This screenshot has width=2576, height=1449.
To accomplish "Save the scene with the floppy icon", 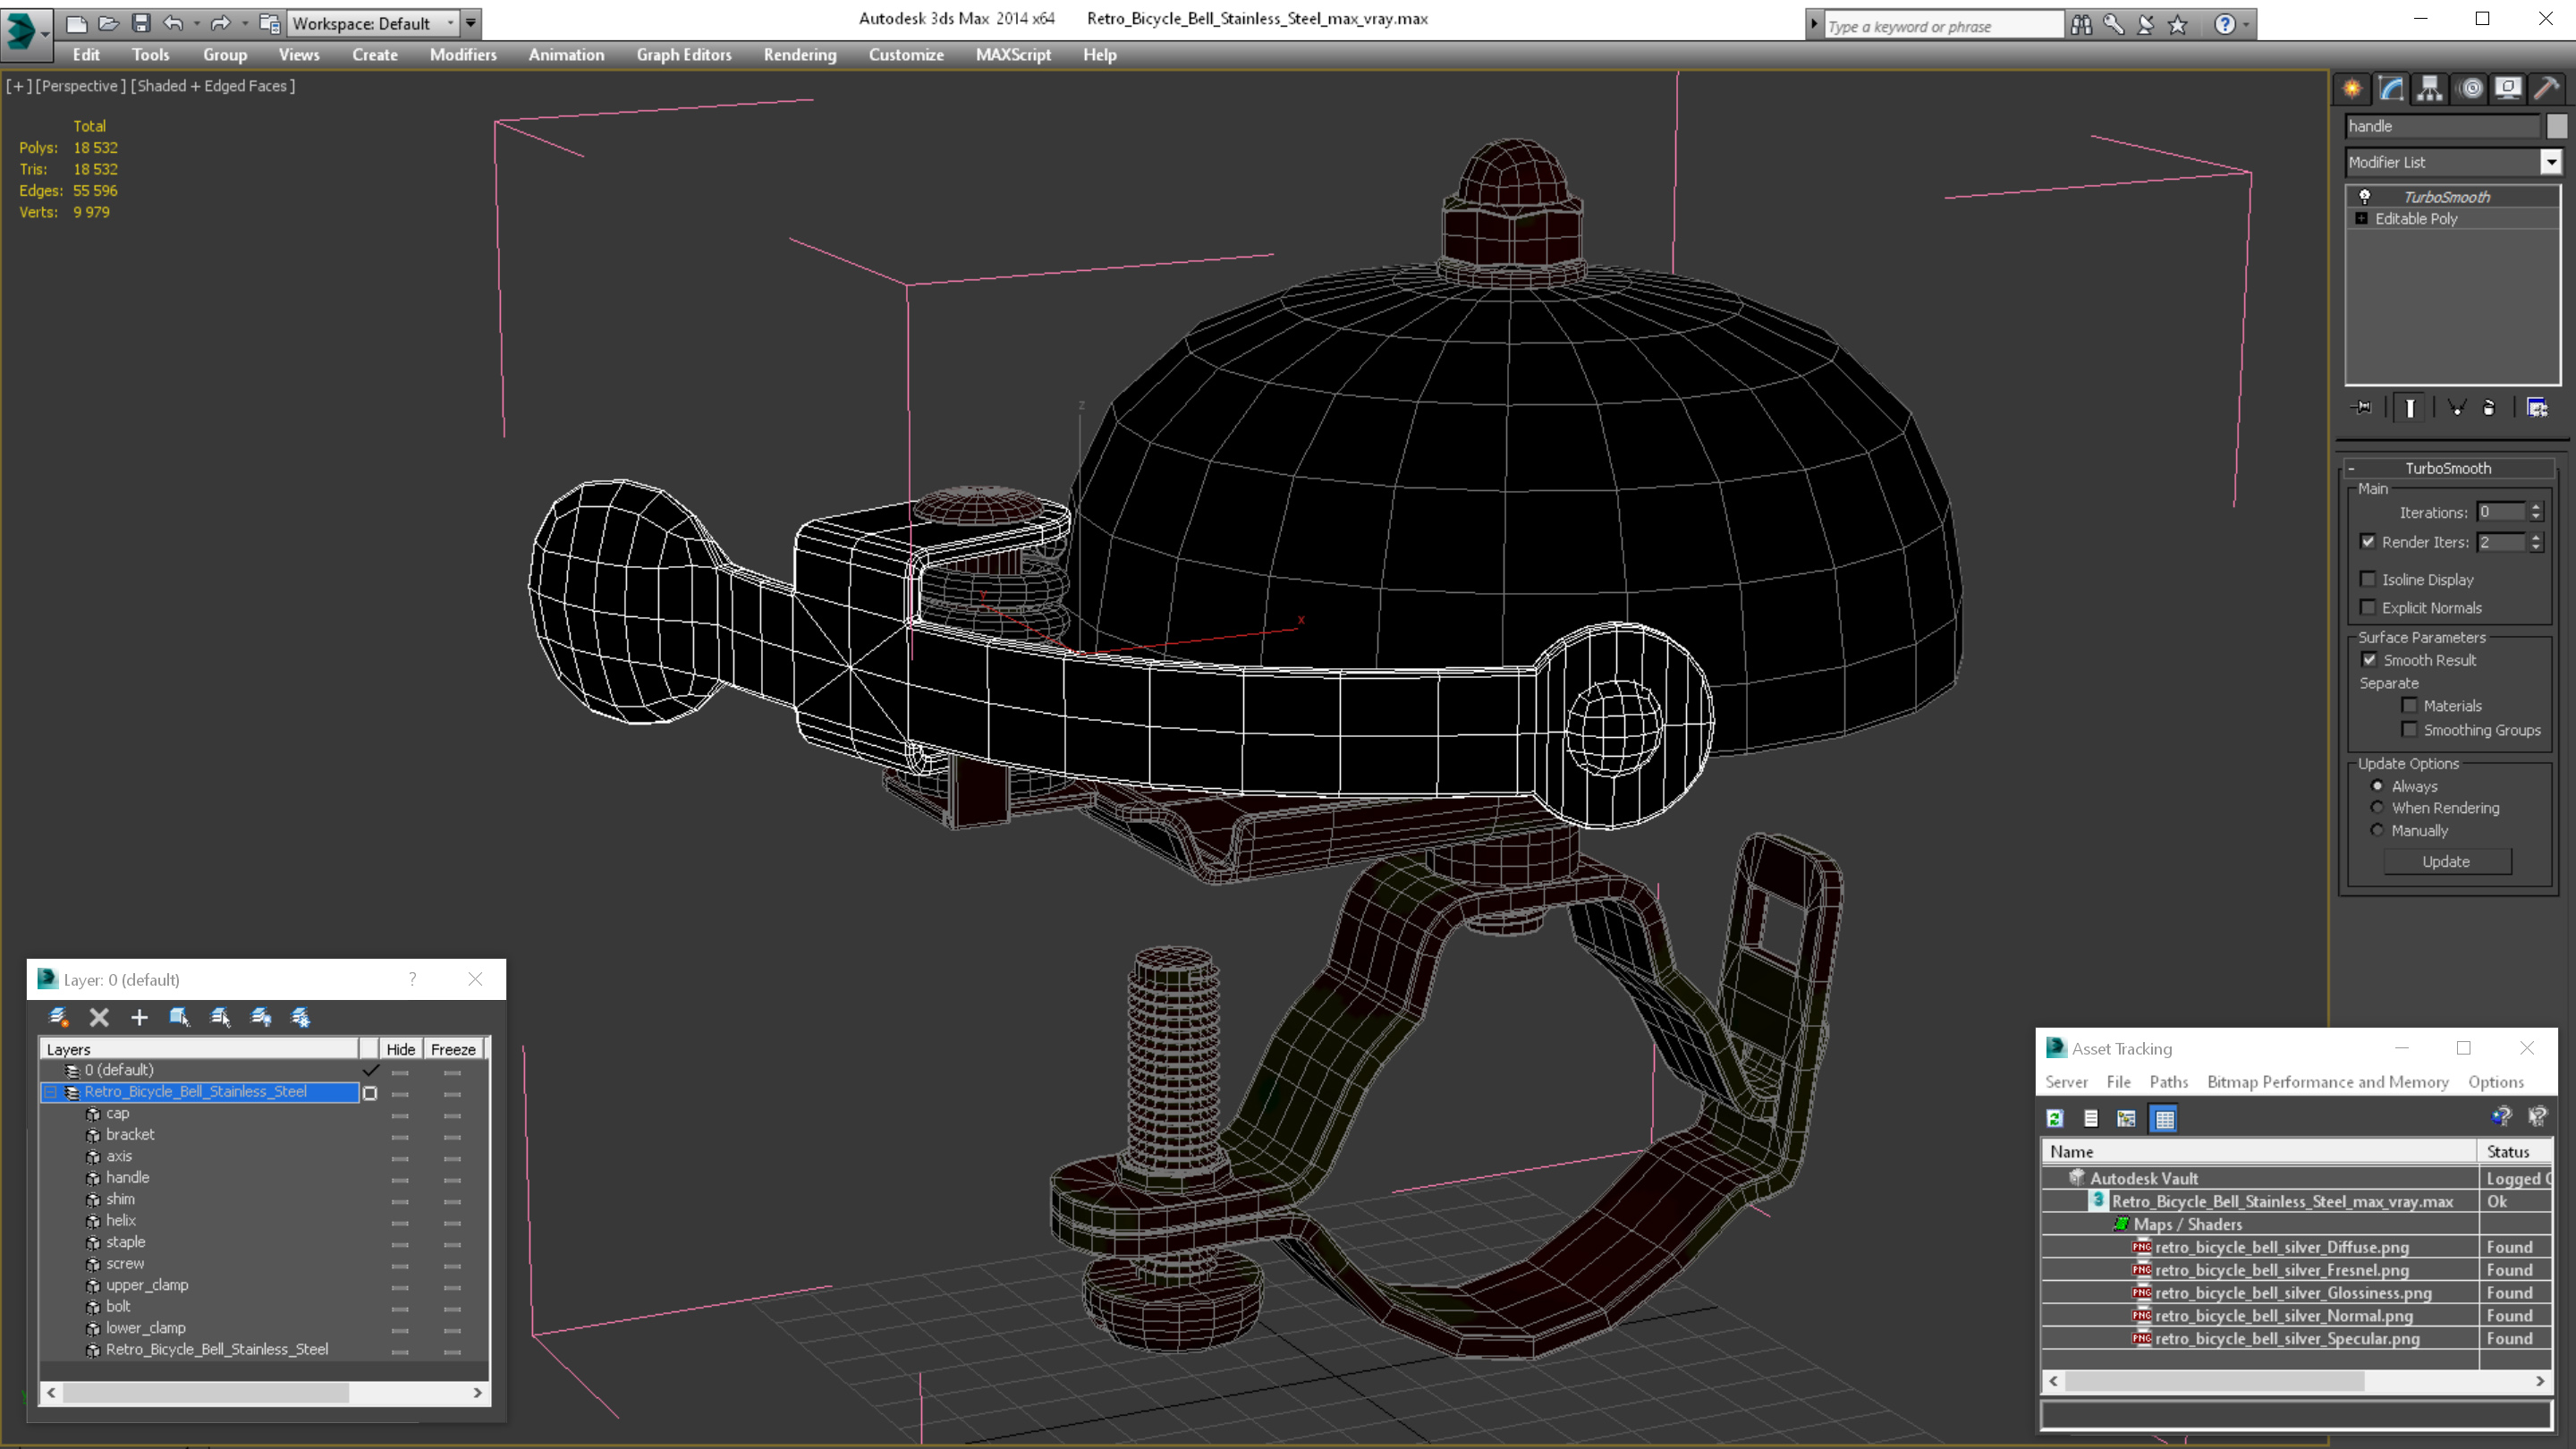I will [141, 23].
